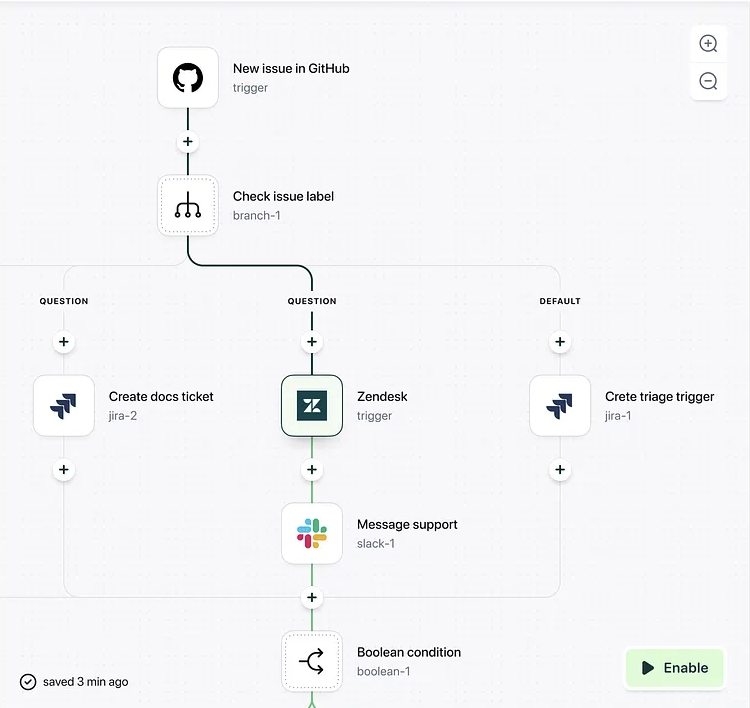Click the GitHub trigger node icon
Viewport: 750px width, 708px height.
tap(188, 78)
